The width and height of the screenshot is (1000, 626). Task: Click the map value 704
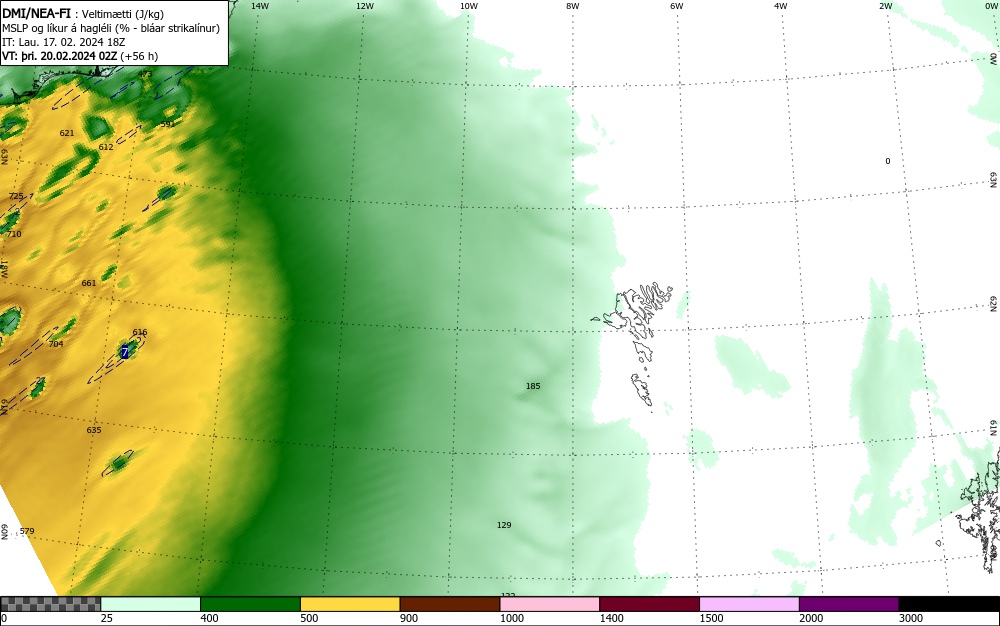[x=56, y=344]
